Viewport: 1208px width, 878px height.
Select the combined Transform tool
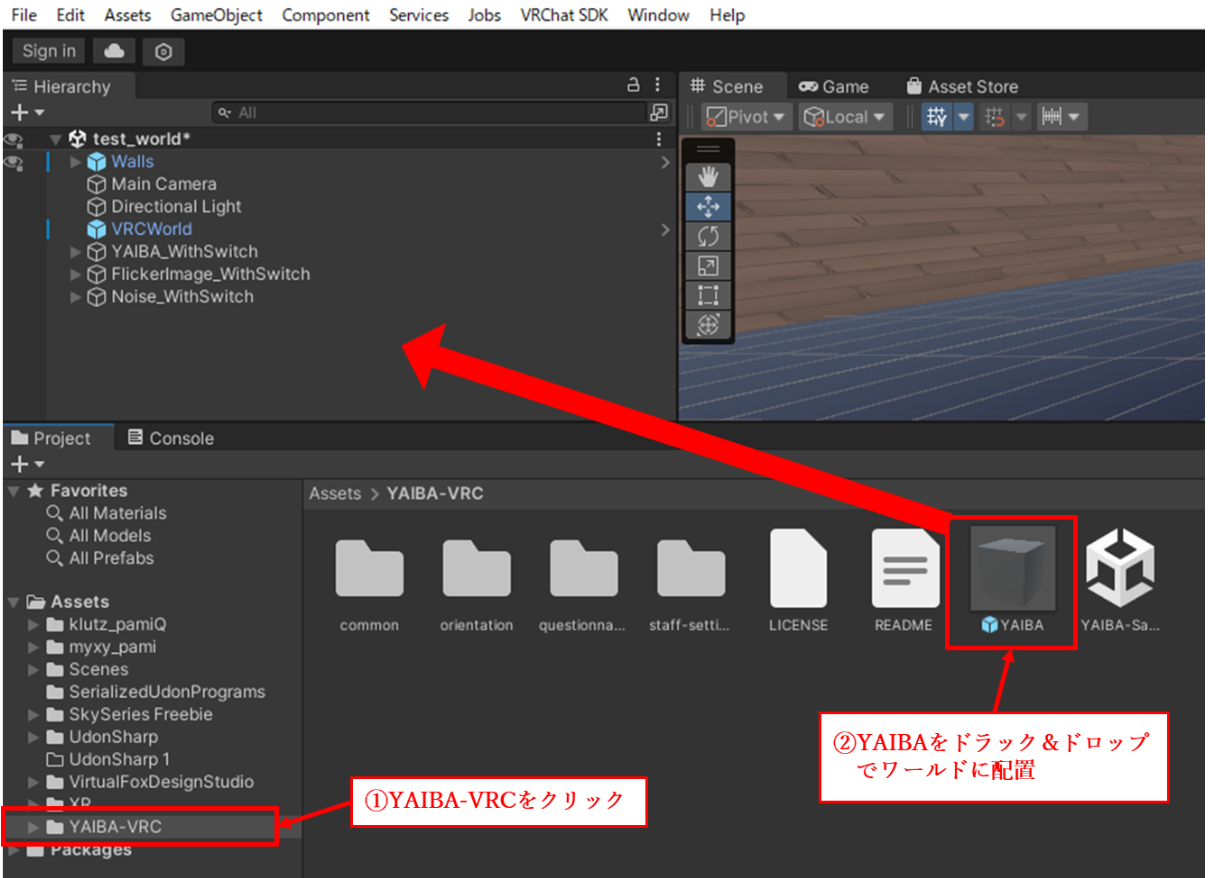pos(708,325)
